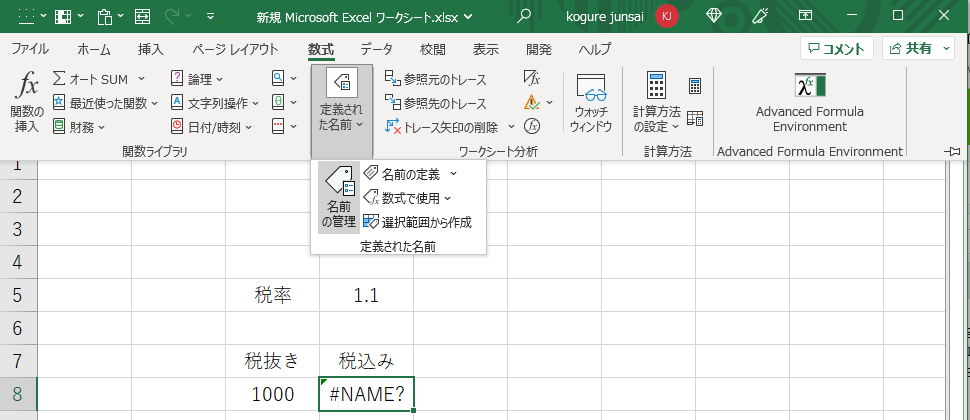Click the Calculate Sheet icon
Screen dimensions: 970x420
click(695, 118)
